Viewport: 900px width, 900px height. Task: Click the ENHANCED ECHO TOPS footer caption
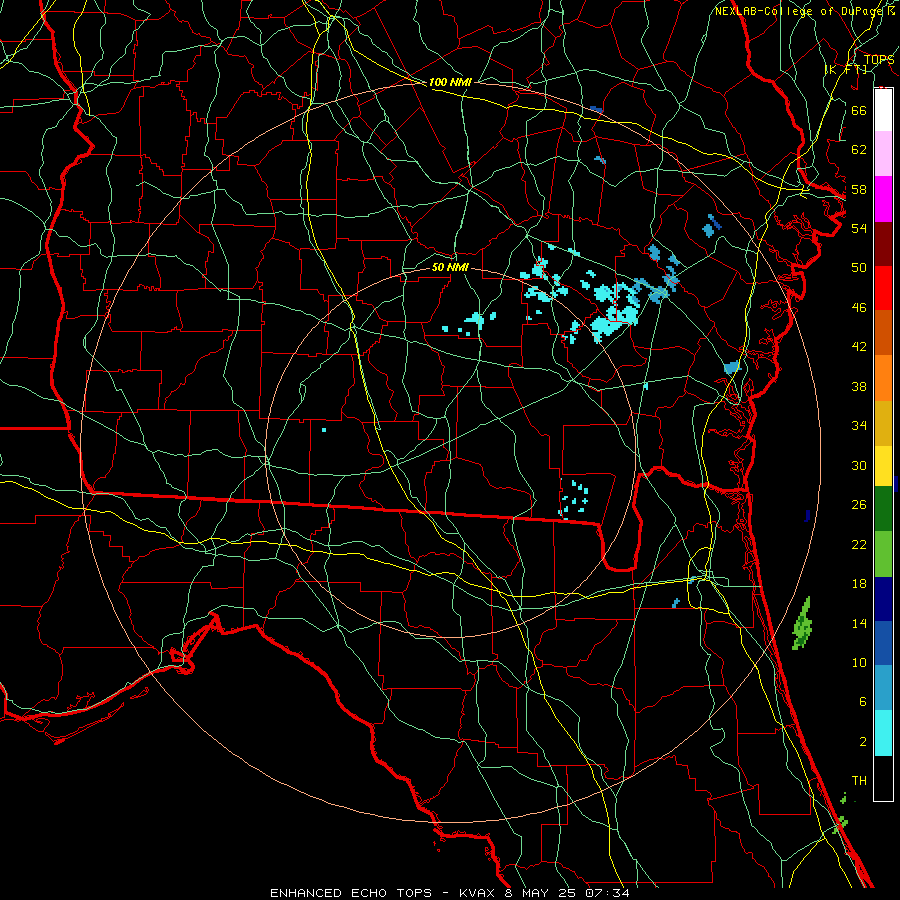point(450,893)
